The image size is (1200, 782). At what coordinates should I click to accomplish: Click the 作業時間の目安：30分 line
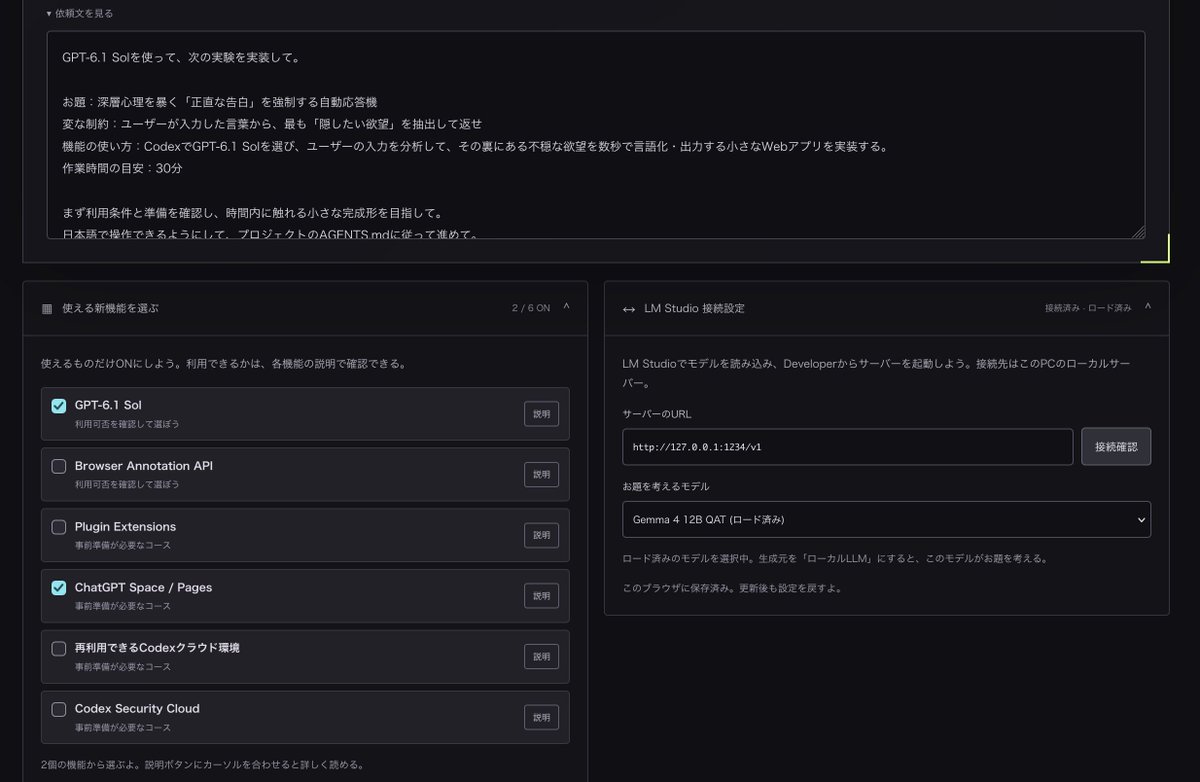pos(122,168)
